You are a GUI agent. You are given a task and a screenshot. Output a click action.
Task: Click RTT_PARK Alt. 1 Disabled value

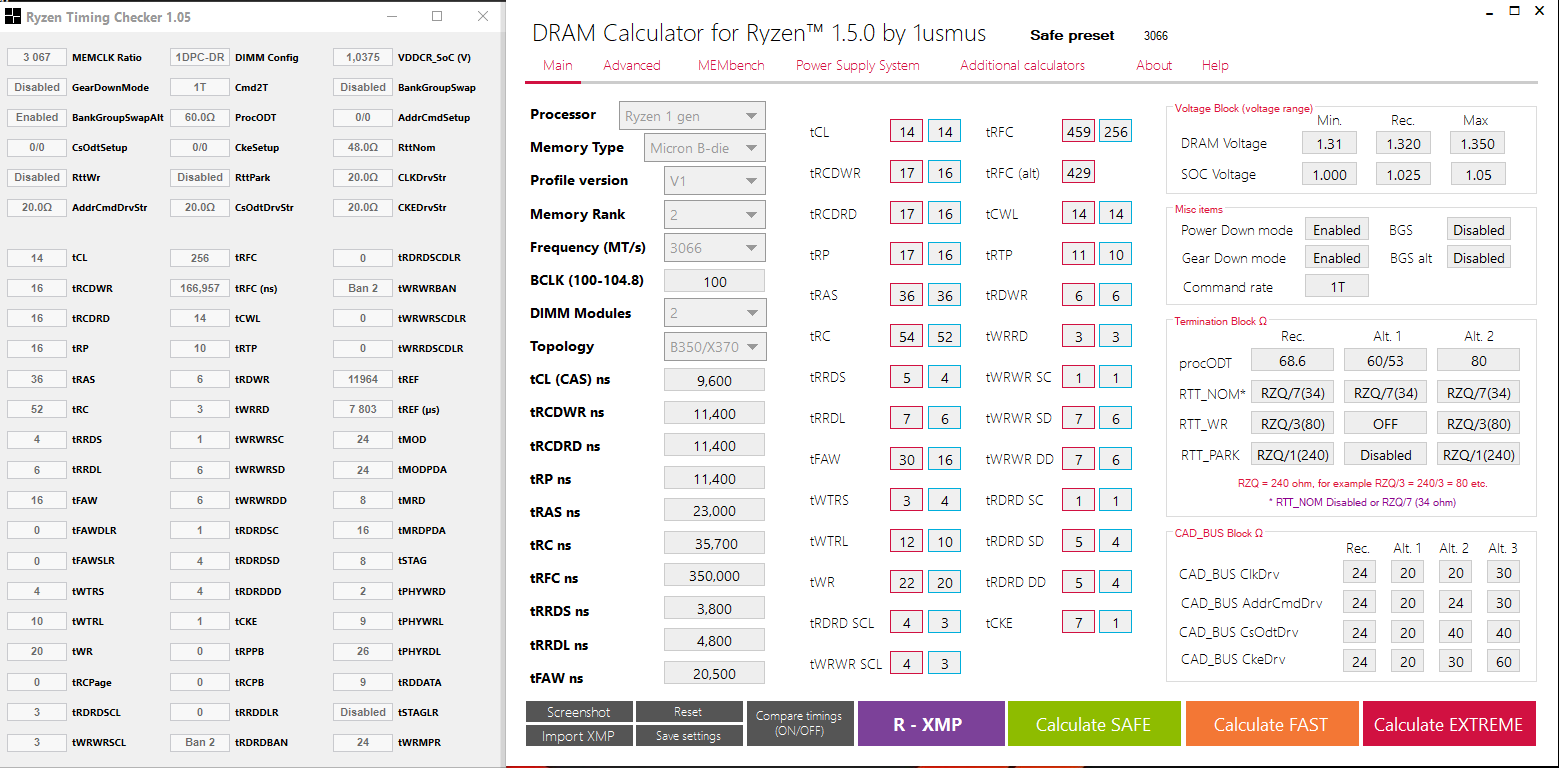click(1385, 454)
